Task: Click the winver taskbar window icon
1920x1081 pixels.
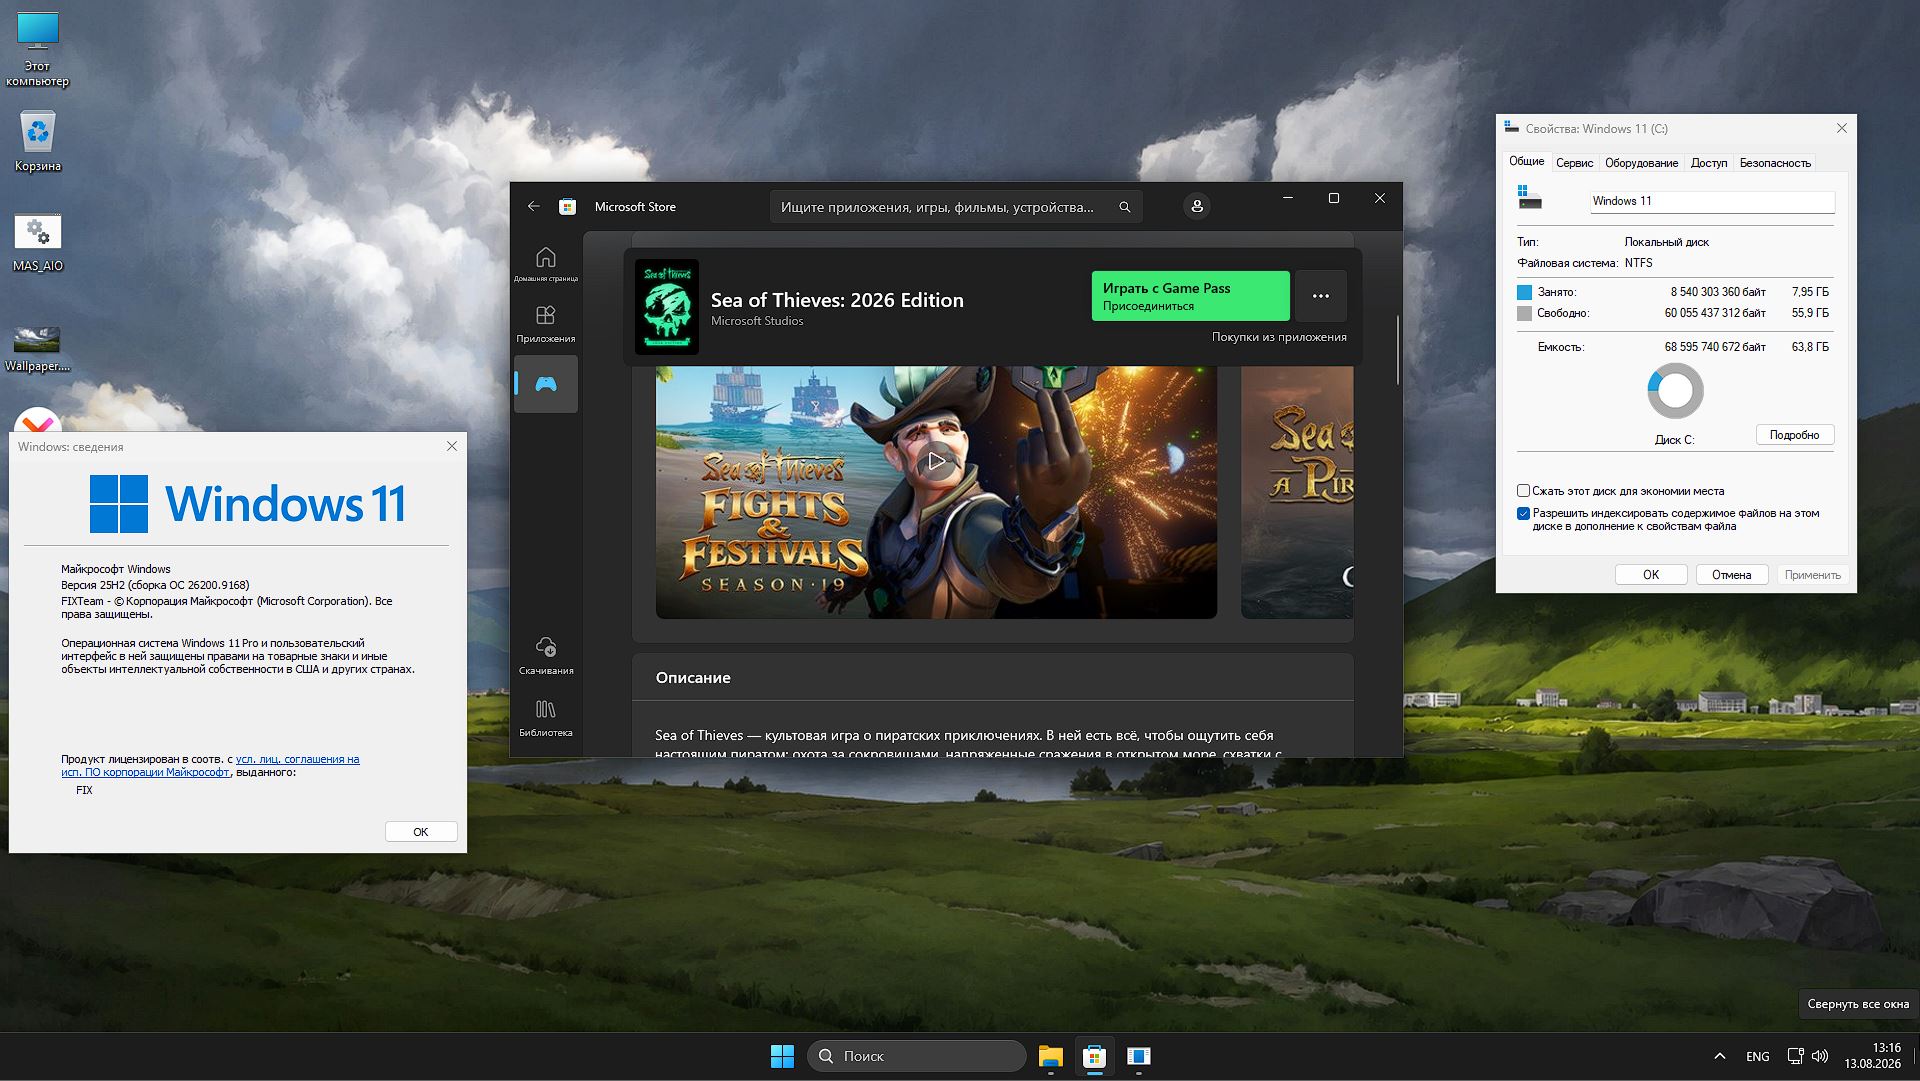Action: point(1138,1056)
